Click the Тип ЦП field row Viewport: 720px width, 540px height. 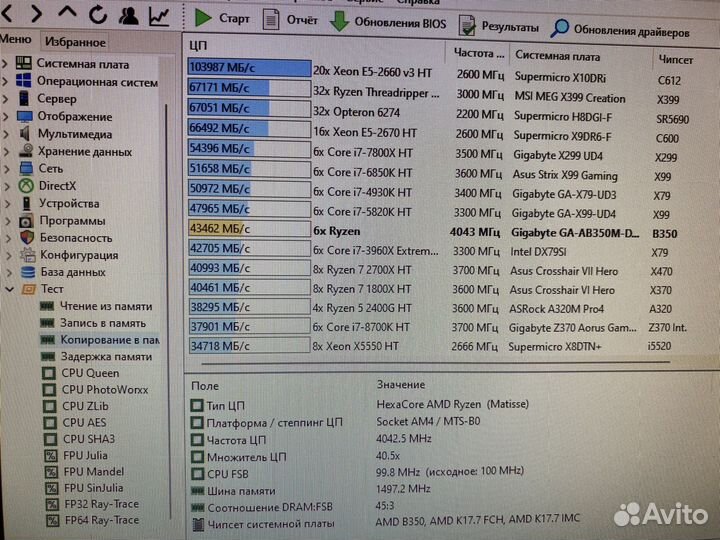tap(360, 405)
